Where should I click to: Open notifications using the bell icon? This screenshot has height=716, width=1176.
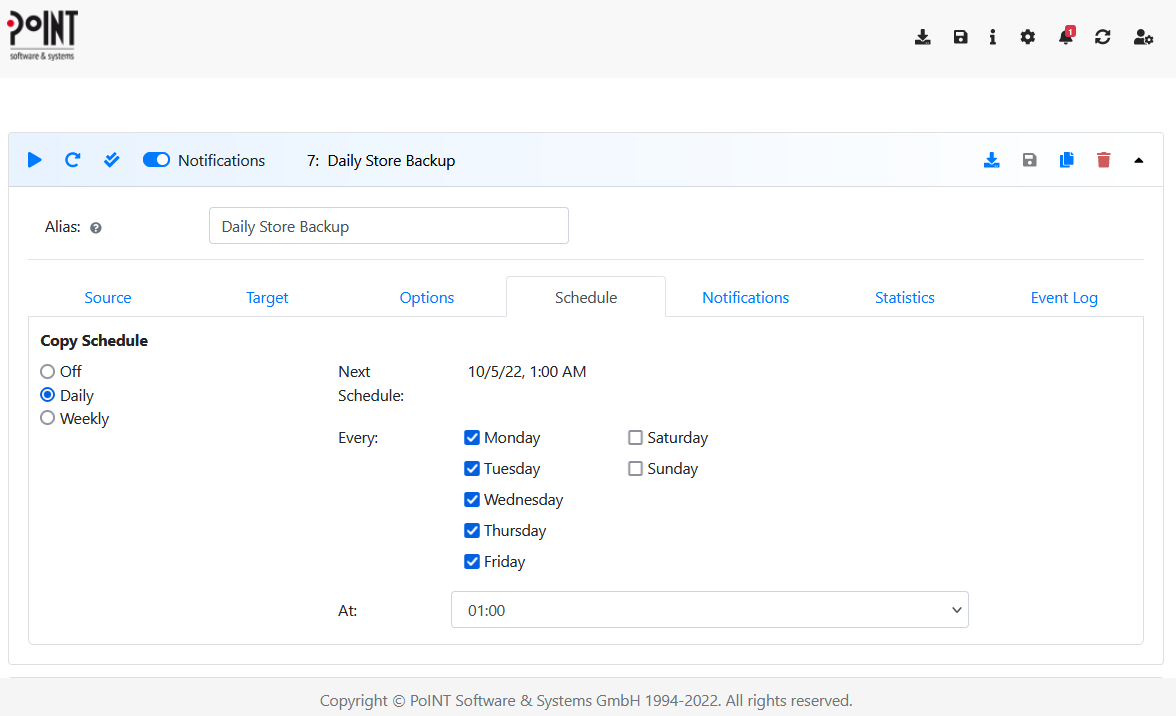(x=1063, y=37)
